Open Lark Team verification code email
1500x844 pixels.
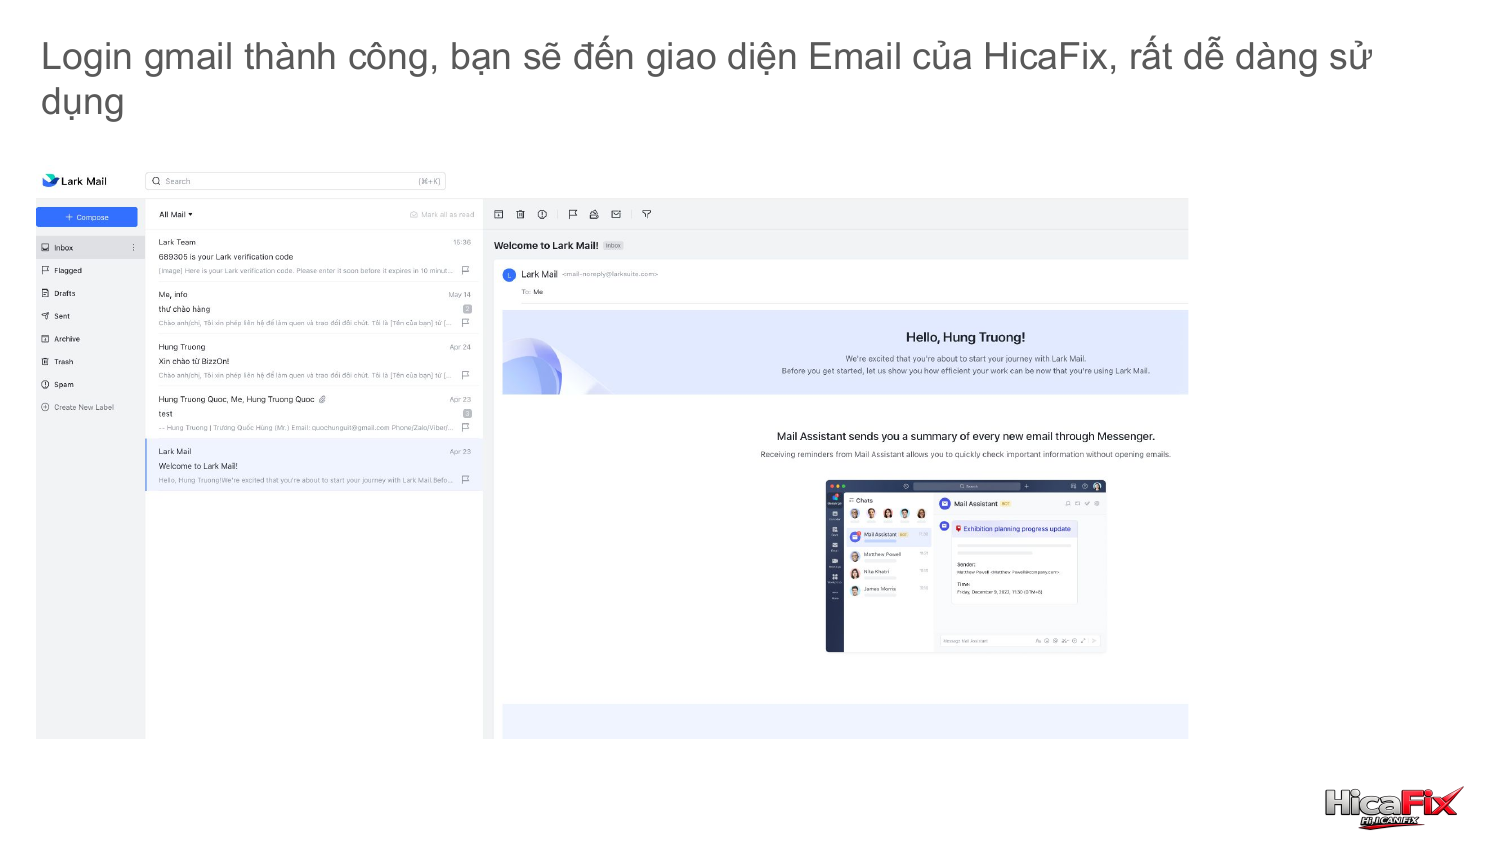[314, 256]
